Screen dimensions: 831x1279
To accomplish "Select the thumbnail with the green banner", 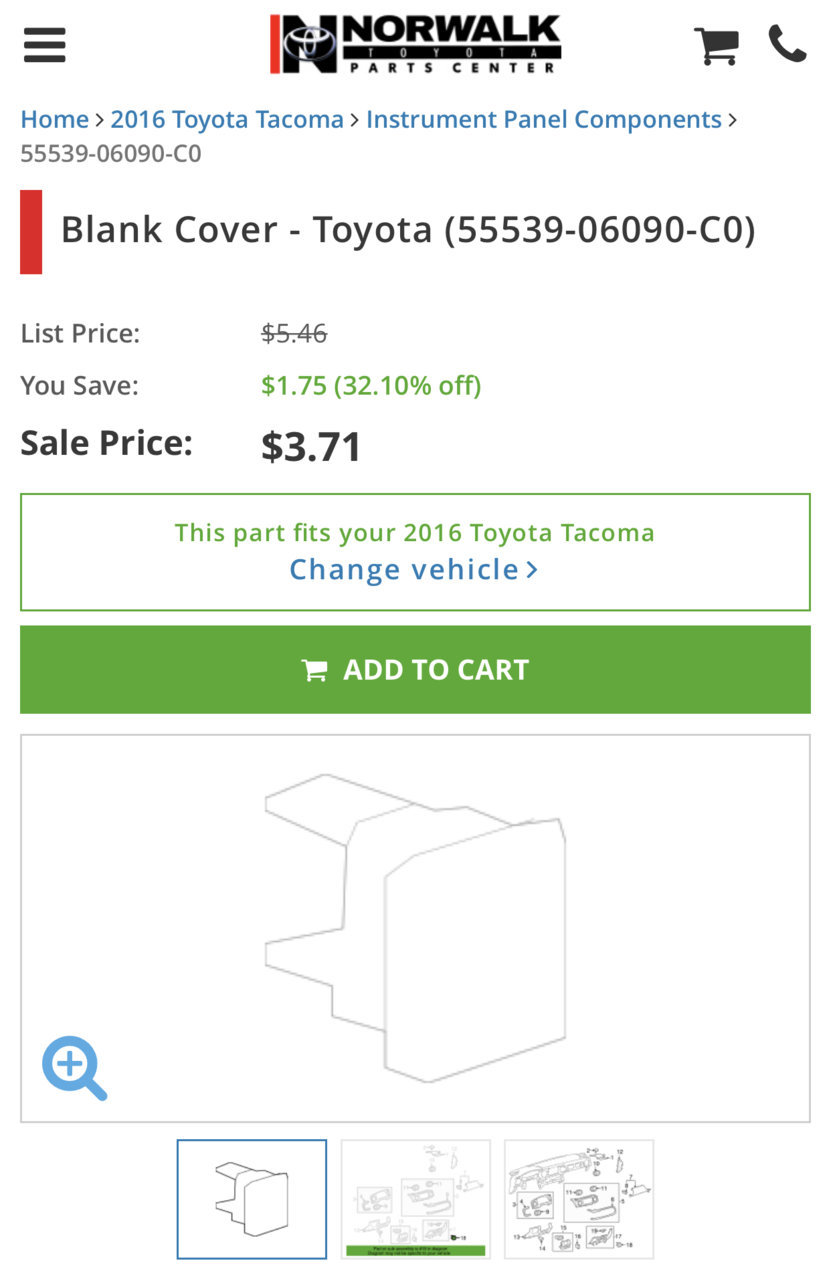I will pyautogui.click(x=416, y=1199).
